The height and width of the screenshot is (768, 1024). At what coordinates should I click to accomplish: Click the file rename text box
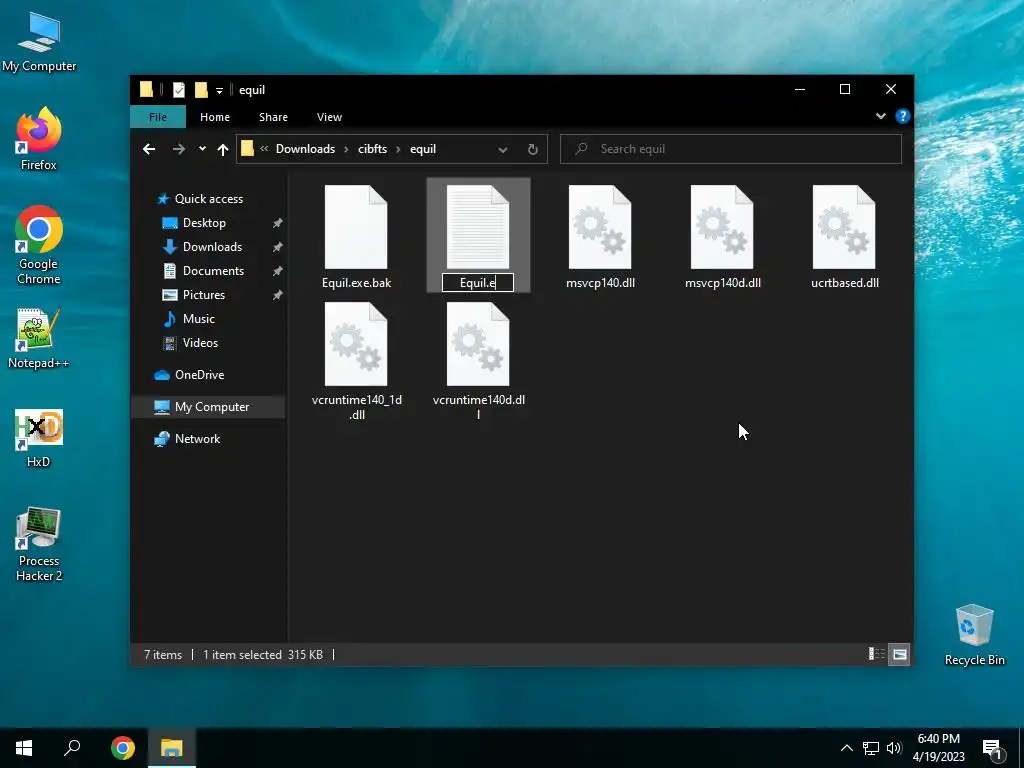point(478,282)
